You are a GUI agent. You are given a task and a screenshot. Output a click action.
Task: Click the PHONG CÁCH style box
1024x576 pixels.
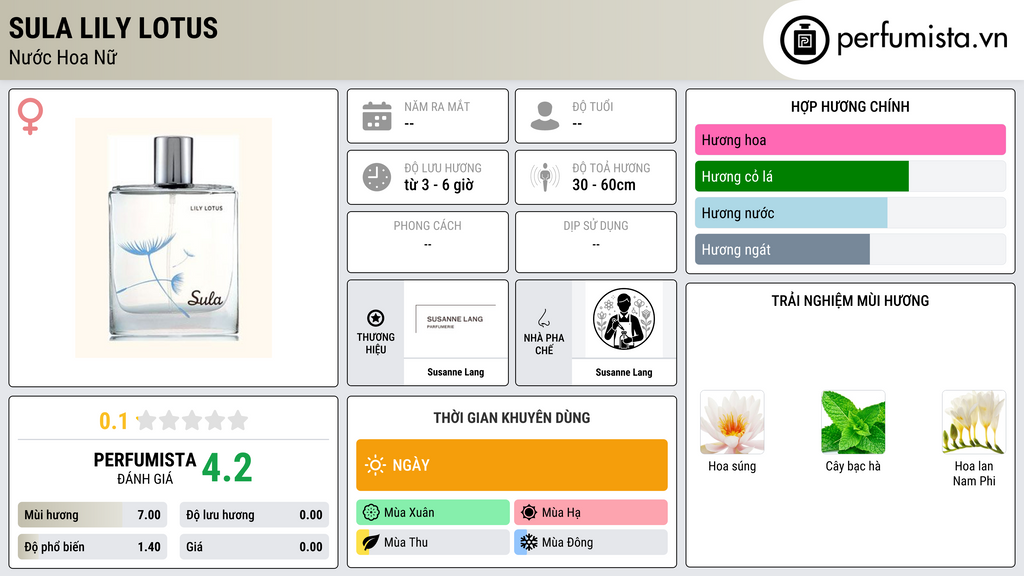(x=428, y=242)
